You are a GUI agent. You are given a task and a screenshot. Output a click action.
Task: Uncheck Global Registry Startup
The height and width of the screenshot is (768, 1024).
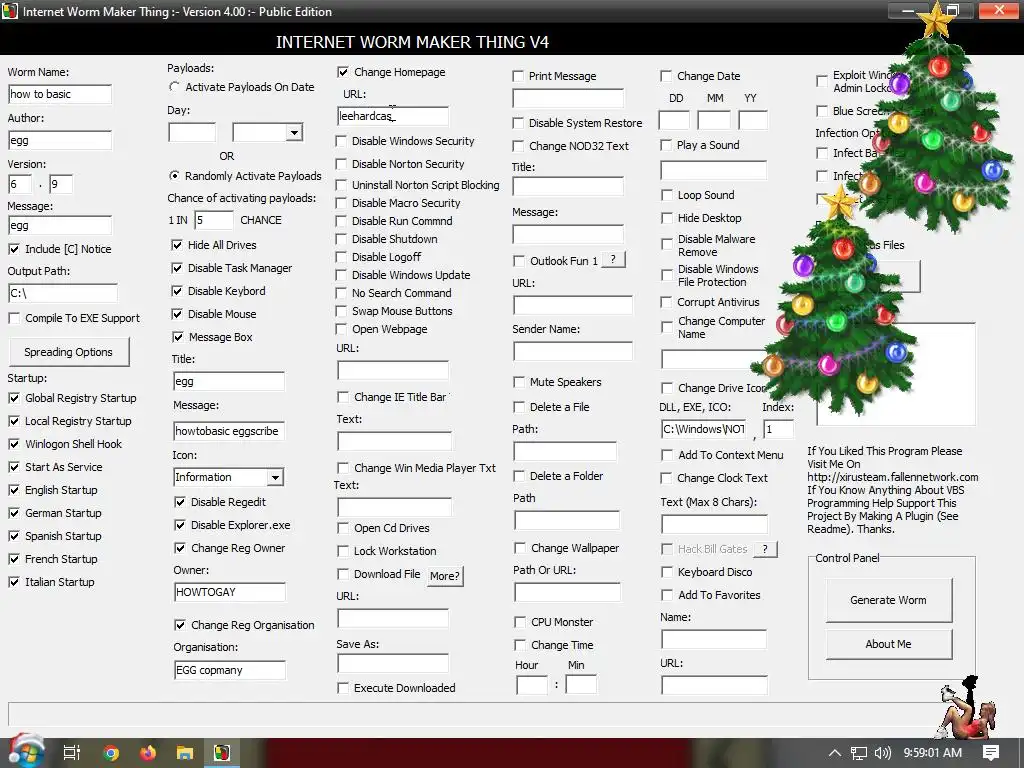click(x=14, y=398)
